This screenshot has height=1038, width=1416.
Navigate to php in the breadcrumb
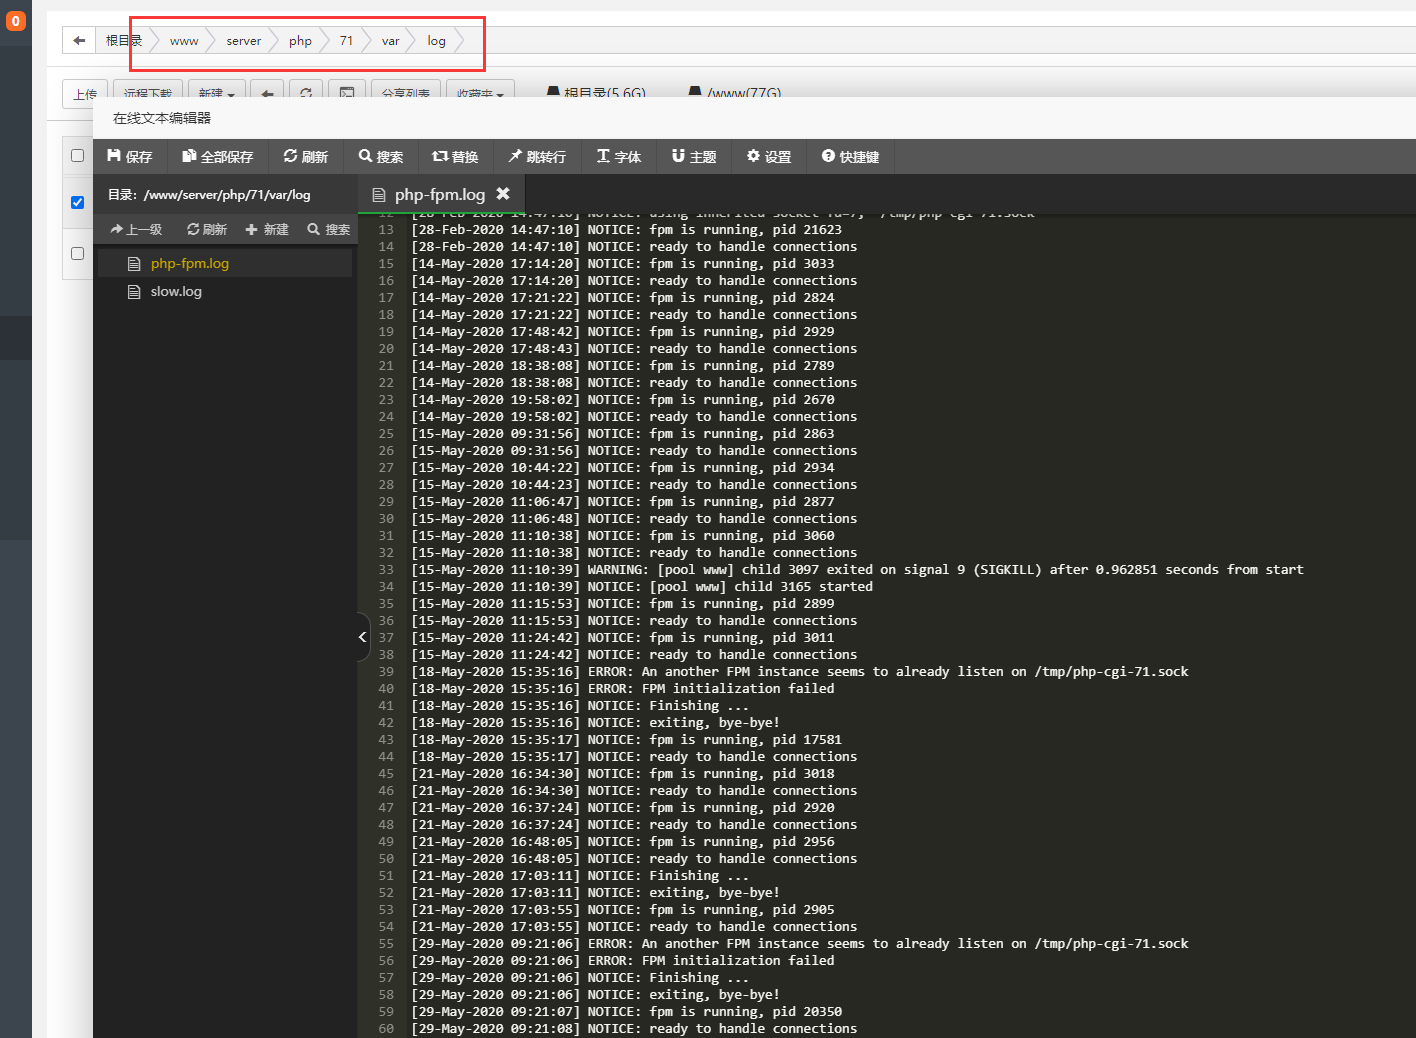click(x=300, y=41)
